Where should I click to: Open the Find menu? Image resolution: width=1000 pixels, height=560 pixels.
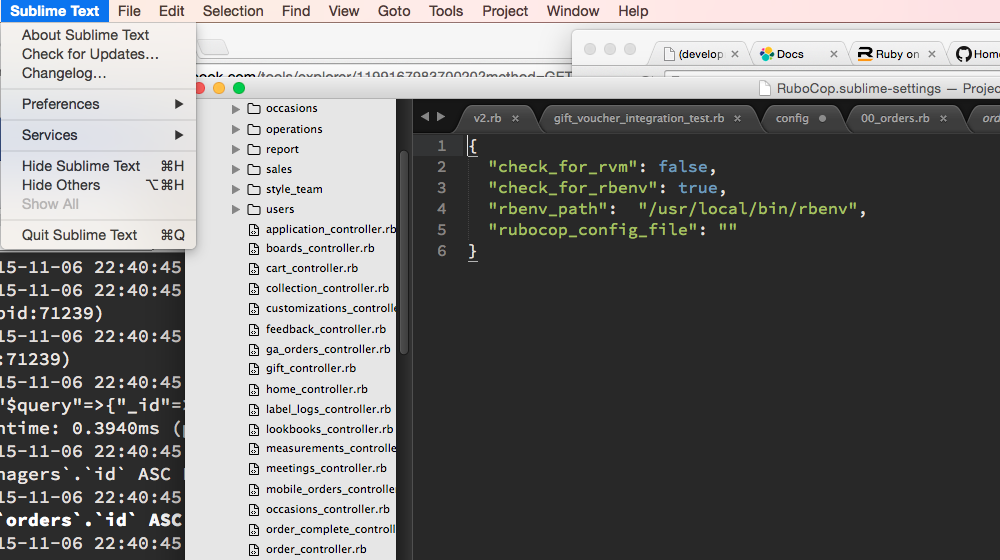pos(296,11)
